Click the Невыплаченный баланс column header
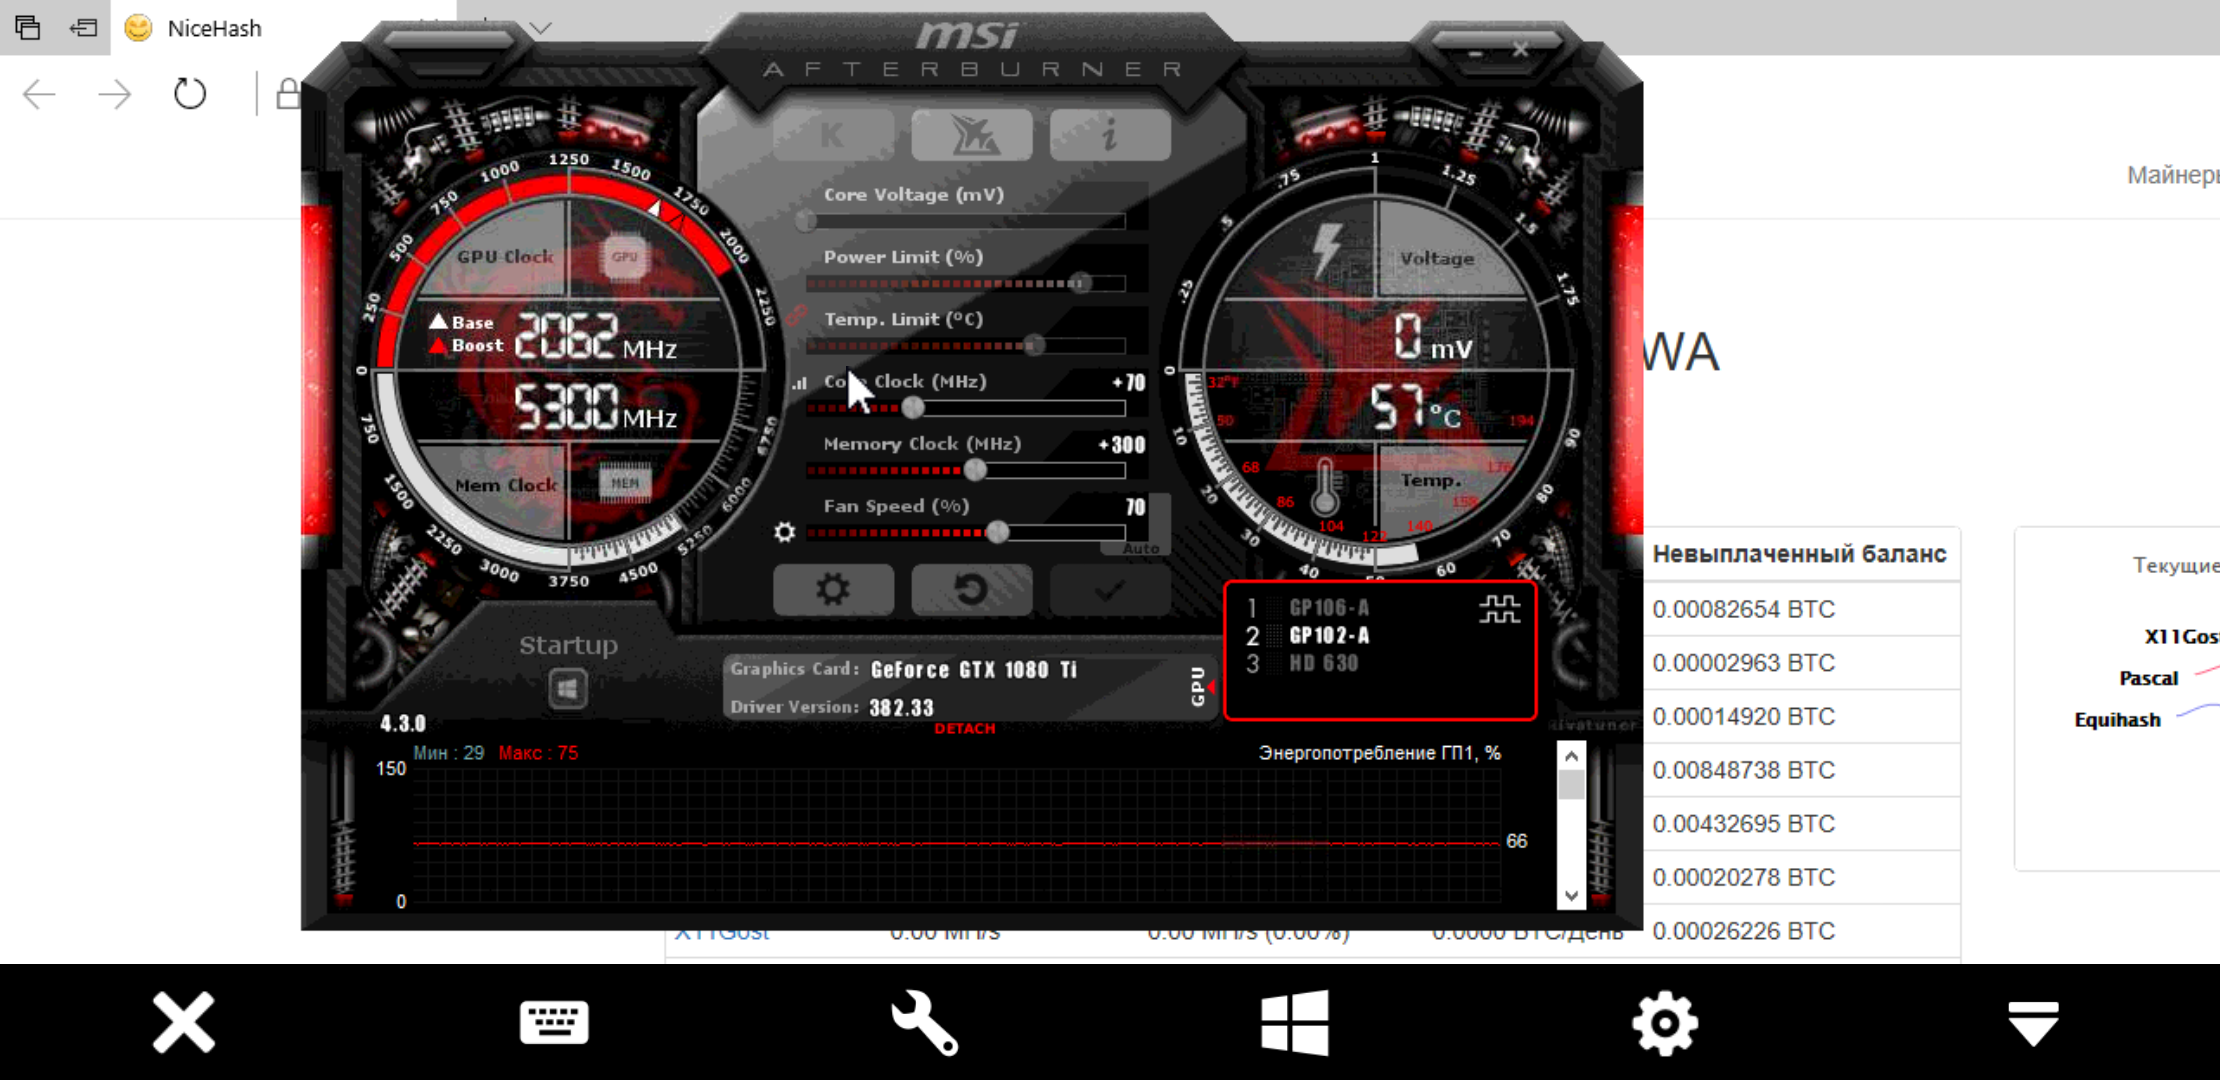2220x1080 pixels. [1799, 554]
